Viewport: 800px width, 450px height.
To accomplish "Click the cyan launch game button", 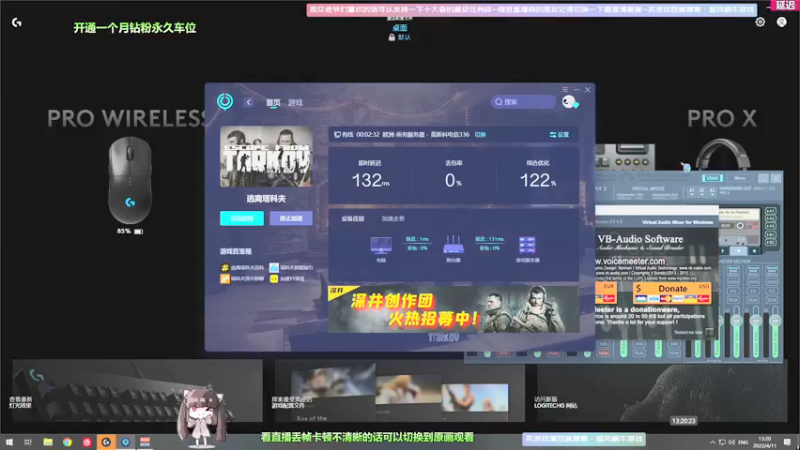I will point(242,218).
